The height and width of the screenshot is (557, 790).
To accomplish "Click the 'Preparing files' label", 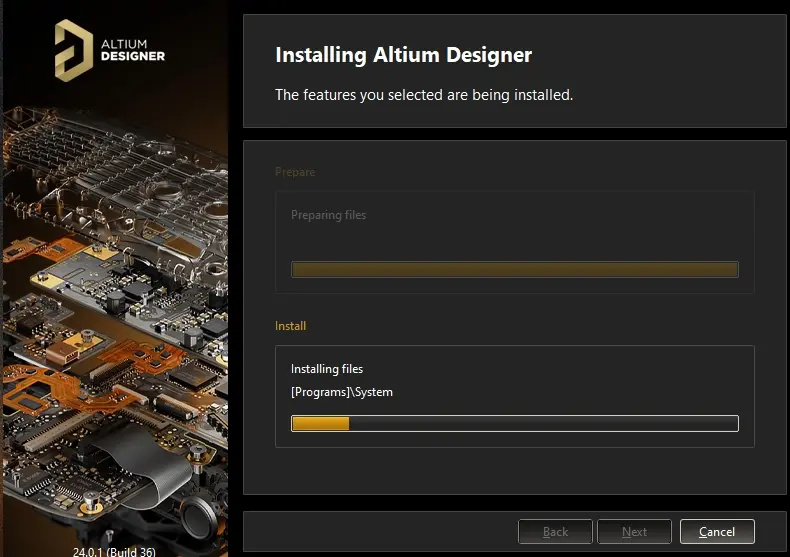I will [328, 215].
